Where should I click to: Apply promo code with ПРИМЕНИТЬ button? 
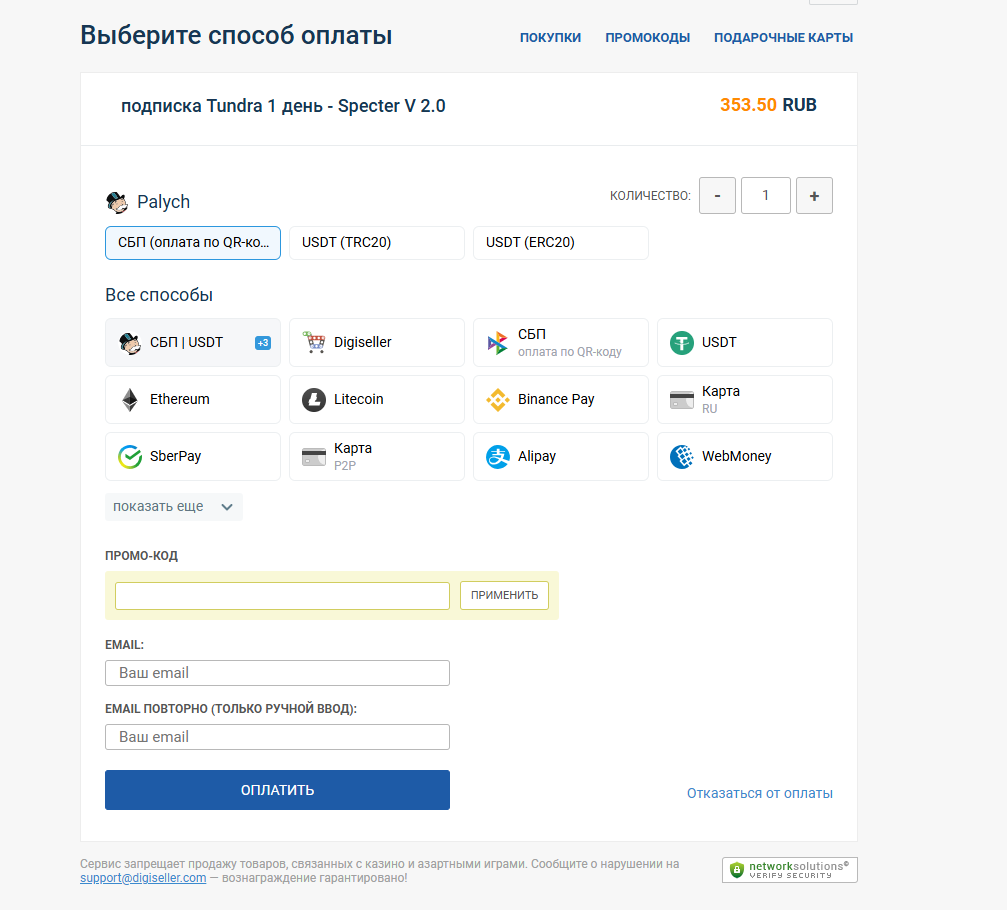[504, 595]
